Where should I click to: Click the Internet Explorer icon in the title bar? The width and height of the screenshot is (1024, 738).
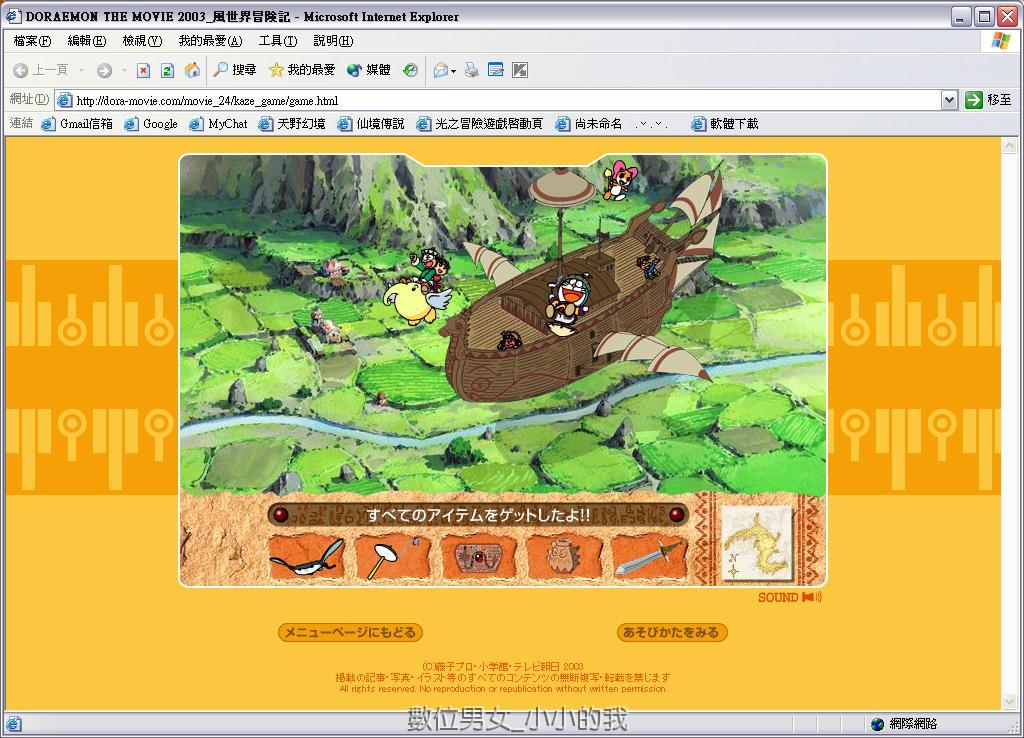click(x=13, y=16)
